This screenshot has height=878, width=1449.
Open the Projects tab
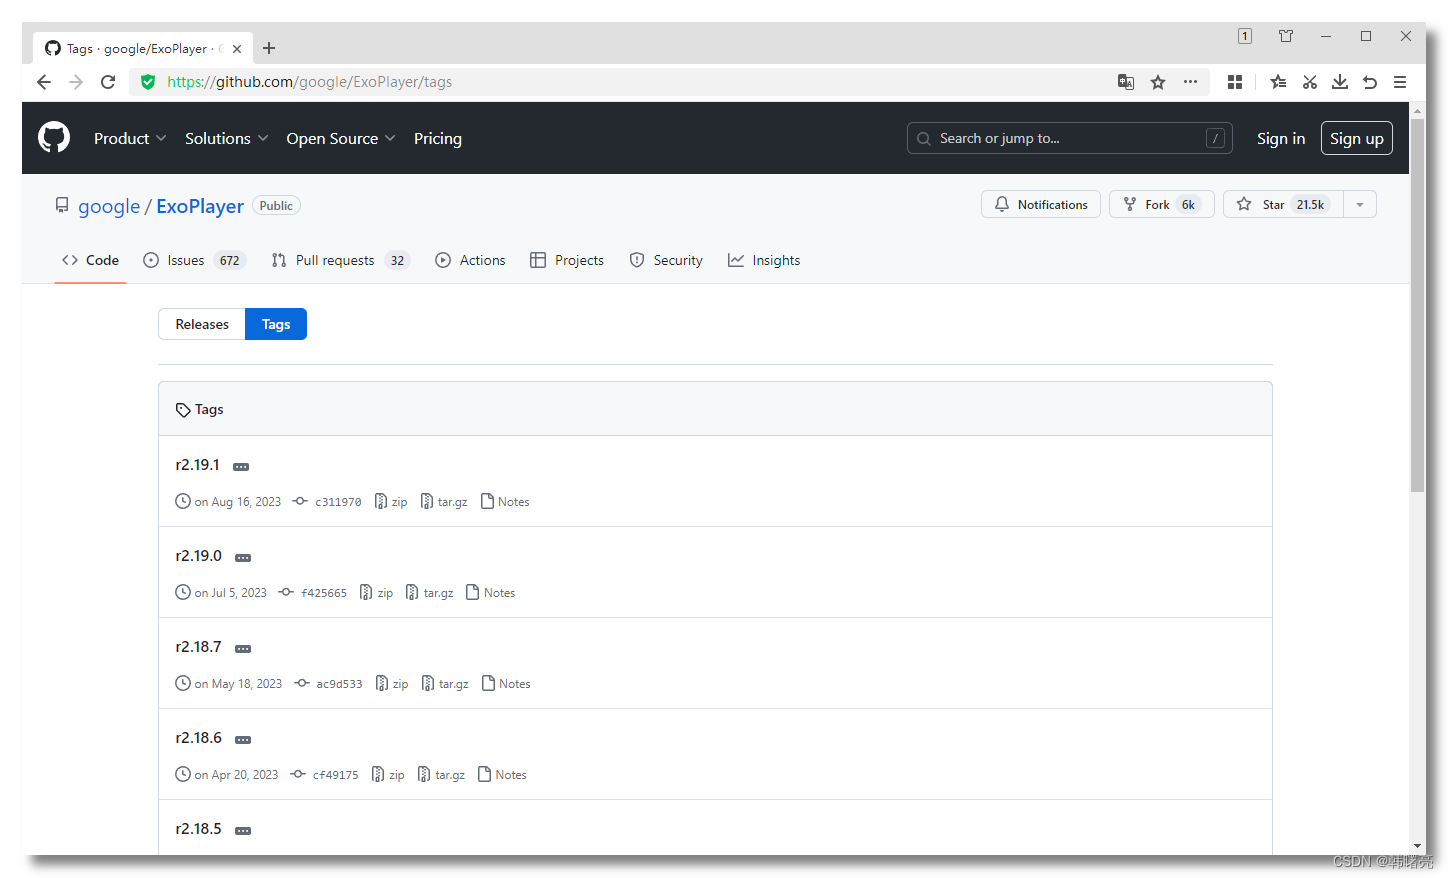click(x=567, y=260)
